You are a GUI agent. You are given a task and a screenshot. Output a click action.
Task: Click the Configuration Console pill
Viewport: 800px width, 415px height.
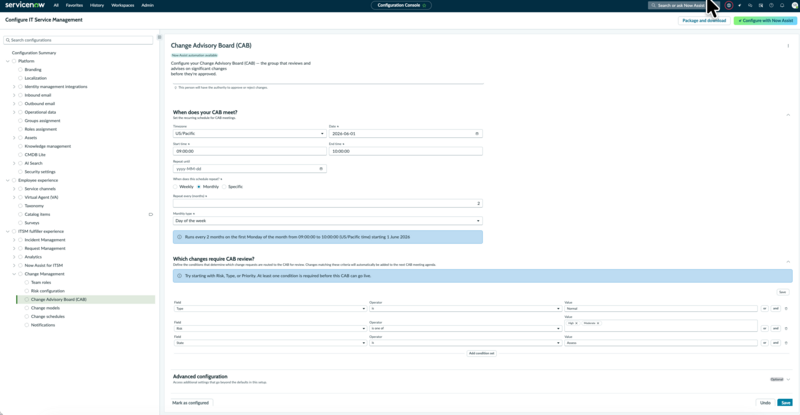pyautogui.click(x=401, y=5)
